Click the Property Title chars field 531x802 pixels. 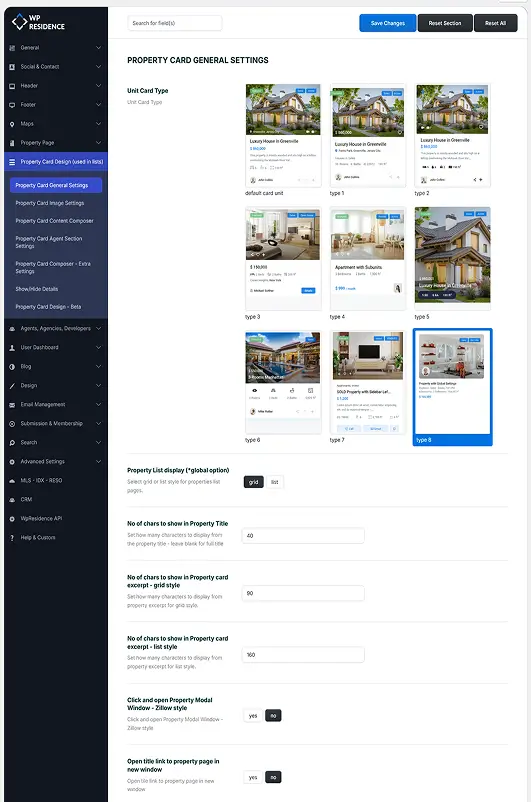(x=303, y=536)
